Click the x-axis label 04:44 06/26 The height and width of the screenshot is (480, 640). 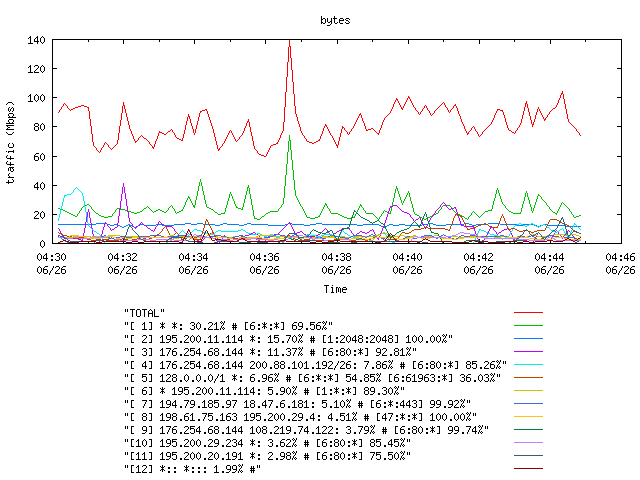click(549, 264)
